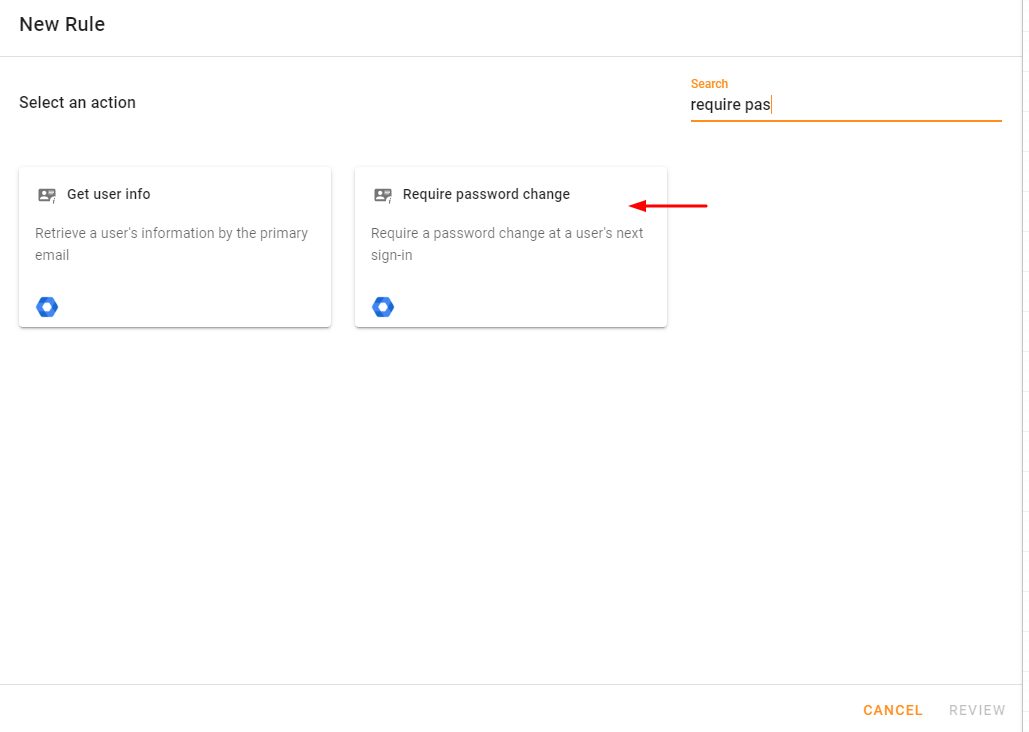Click the empty area below the action cards
Image resolution: width=1029 pixels, height=732 pixels.
pyautogui.click(x=511, y=506)
